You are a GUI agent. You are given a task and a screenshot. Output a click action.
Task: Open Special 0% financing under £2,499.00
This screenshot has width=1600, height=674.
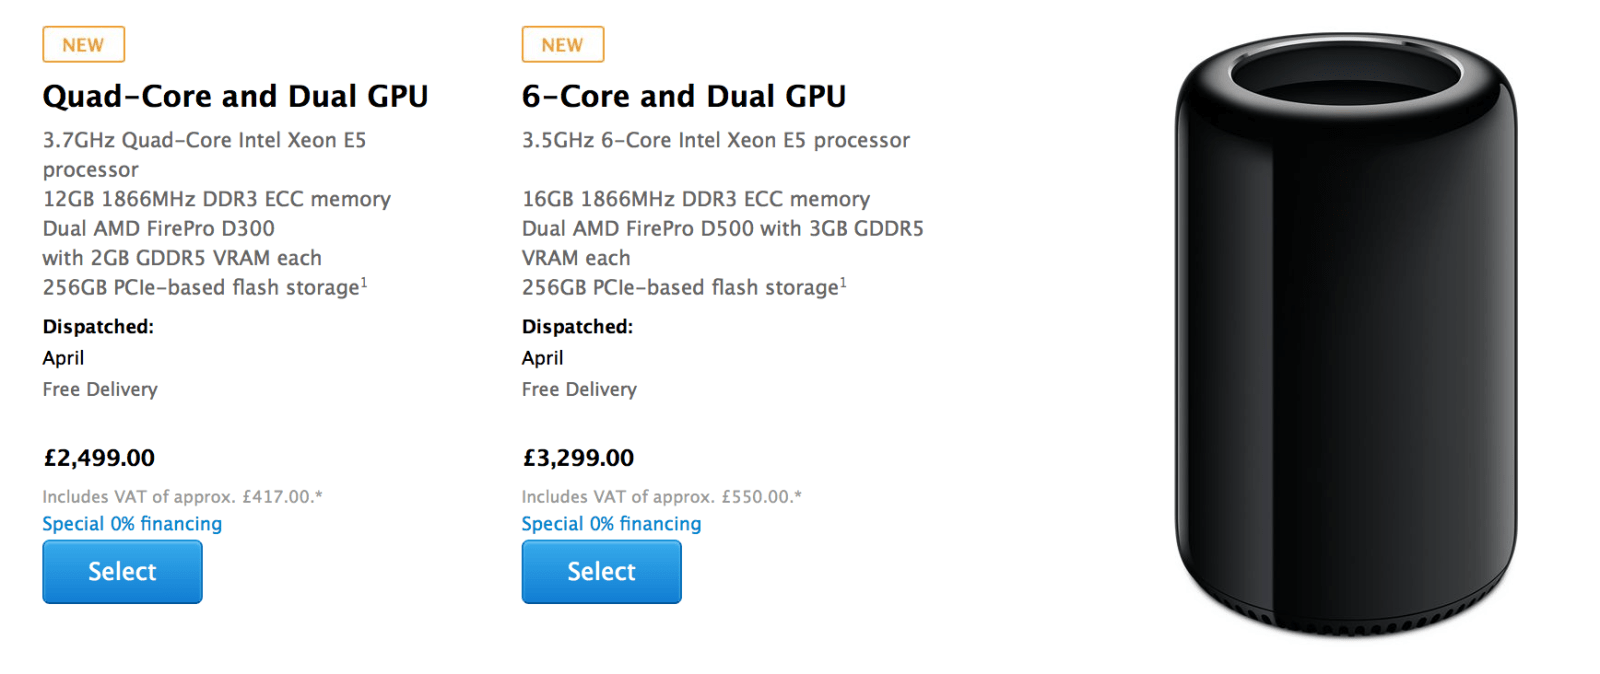tap(132, 524)
